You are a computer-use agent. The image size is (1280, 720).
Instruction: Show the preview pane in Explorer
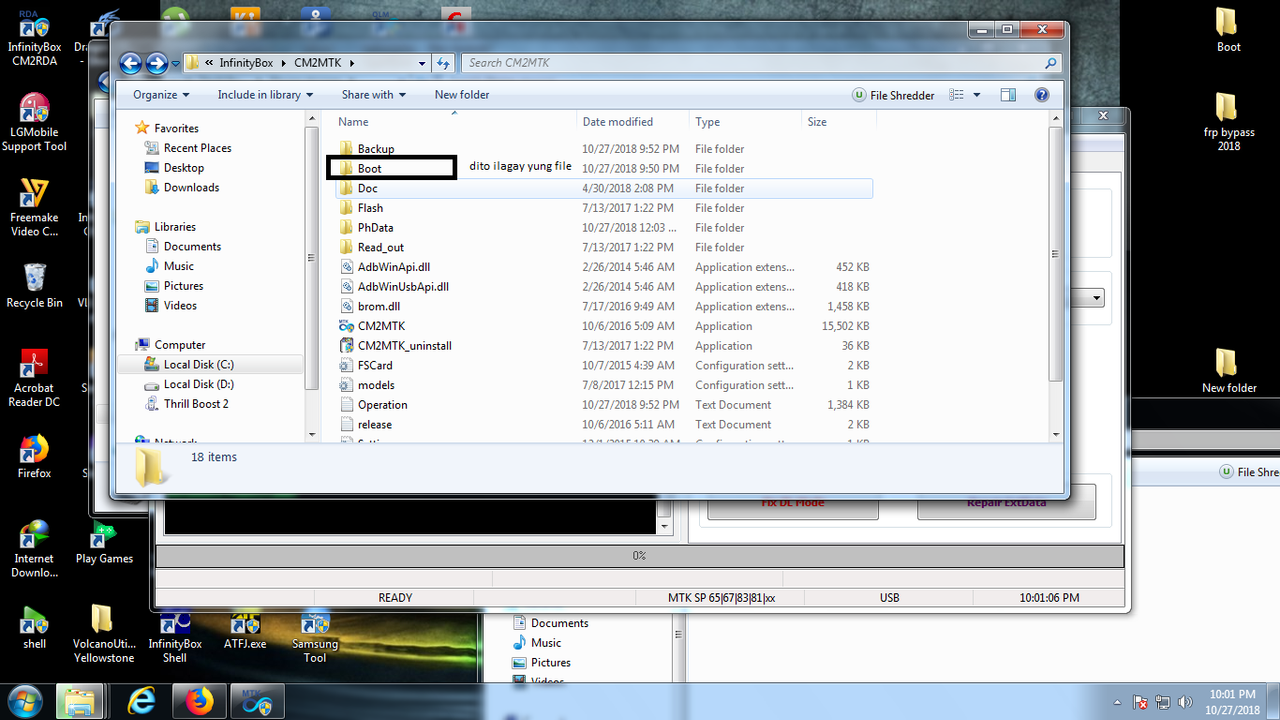[1008, 95]
